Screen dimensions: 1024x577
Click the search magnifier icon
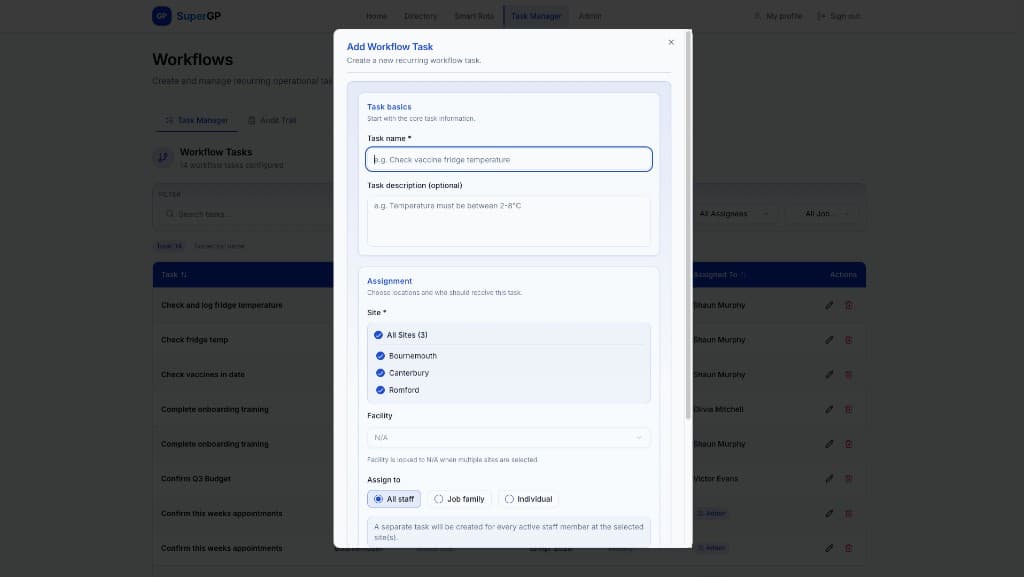coord(170,214)
